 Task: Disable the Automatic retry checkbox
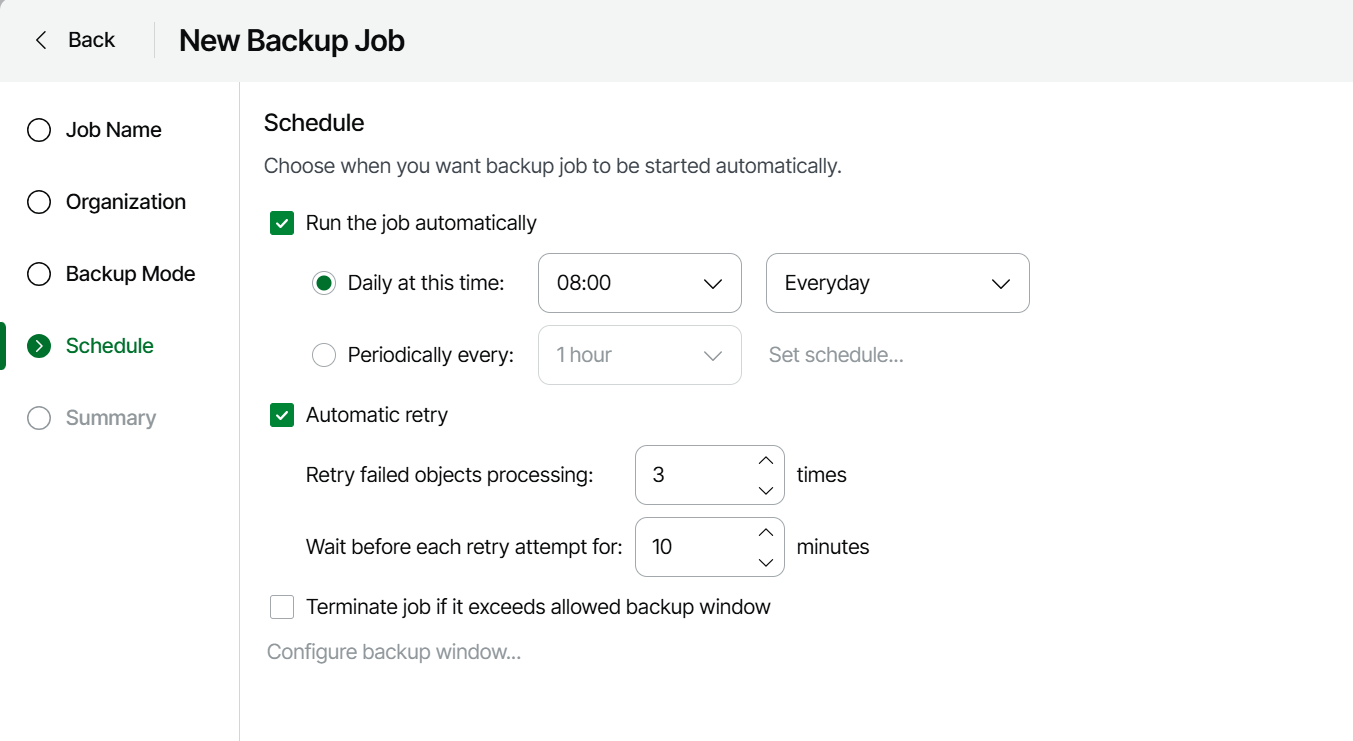[282, 415]
